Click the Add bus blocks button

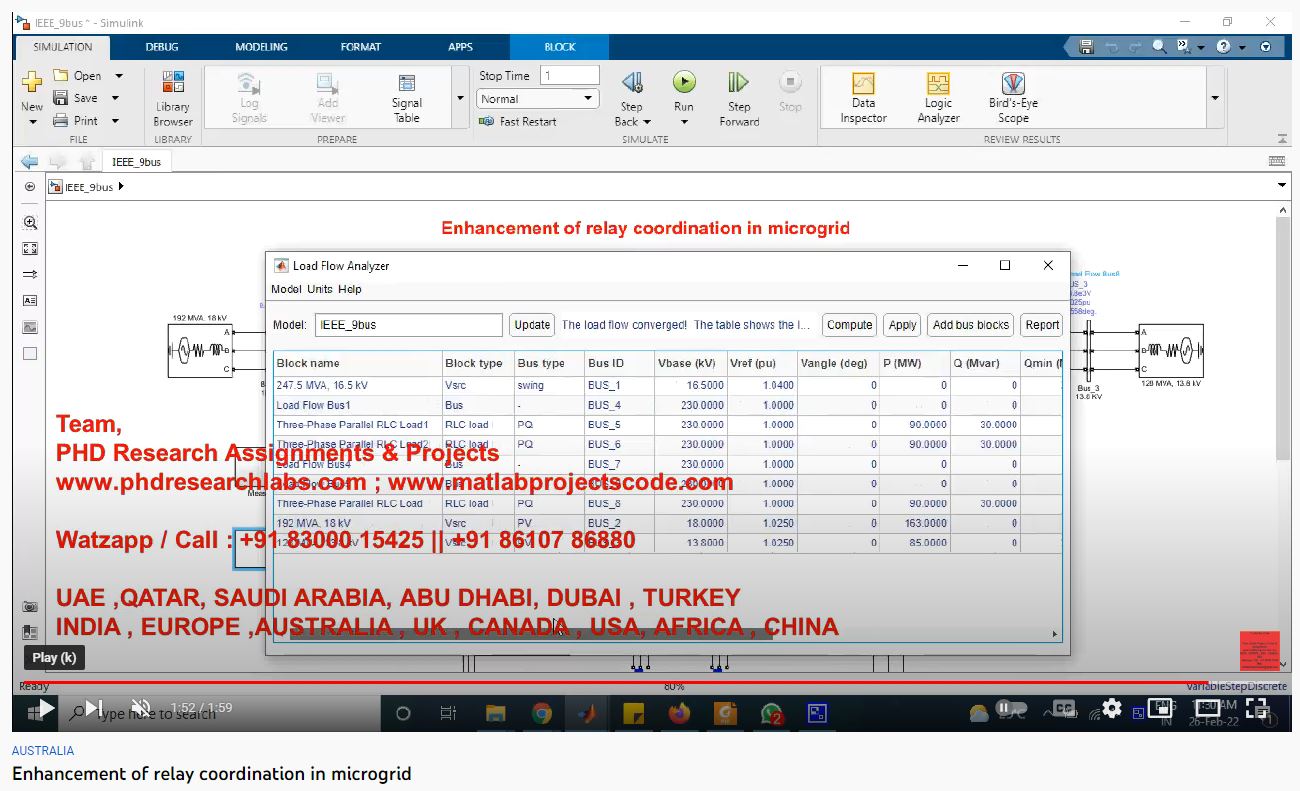970,325
